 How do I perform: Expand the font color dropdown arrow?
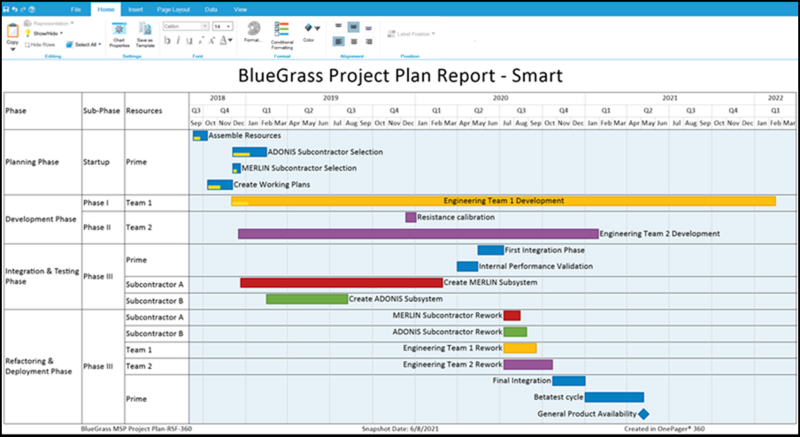(231, 40)
